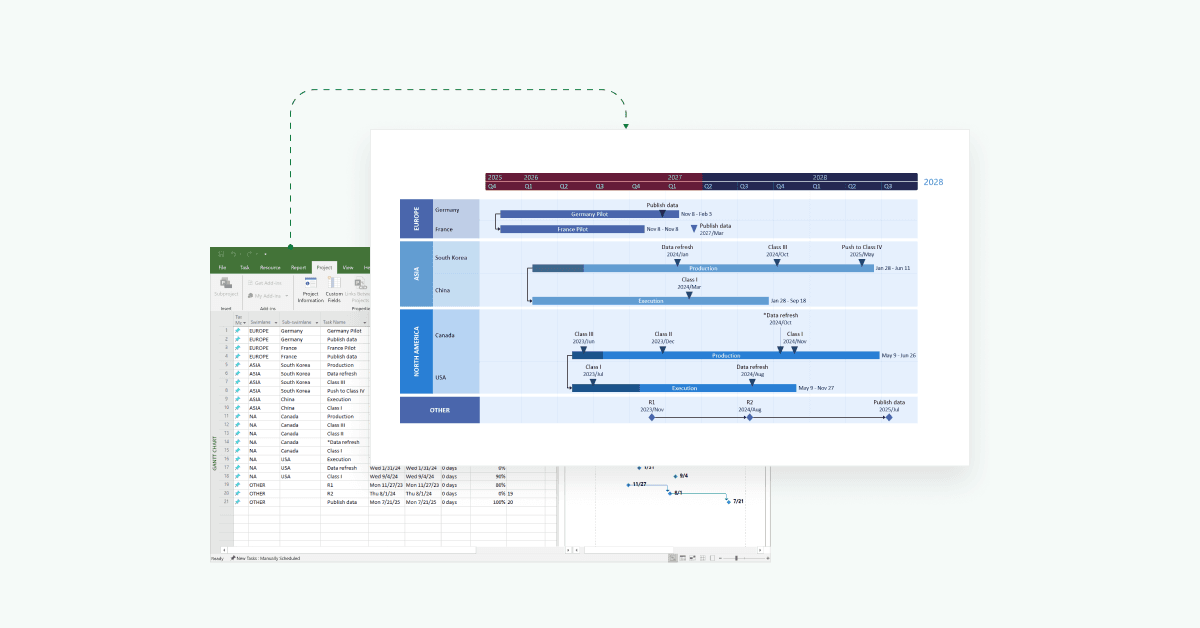The image size is (1200, 628).
Task: Switch to the View ribbon tab
Action: (348, 268)
